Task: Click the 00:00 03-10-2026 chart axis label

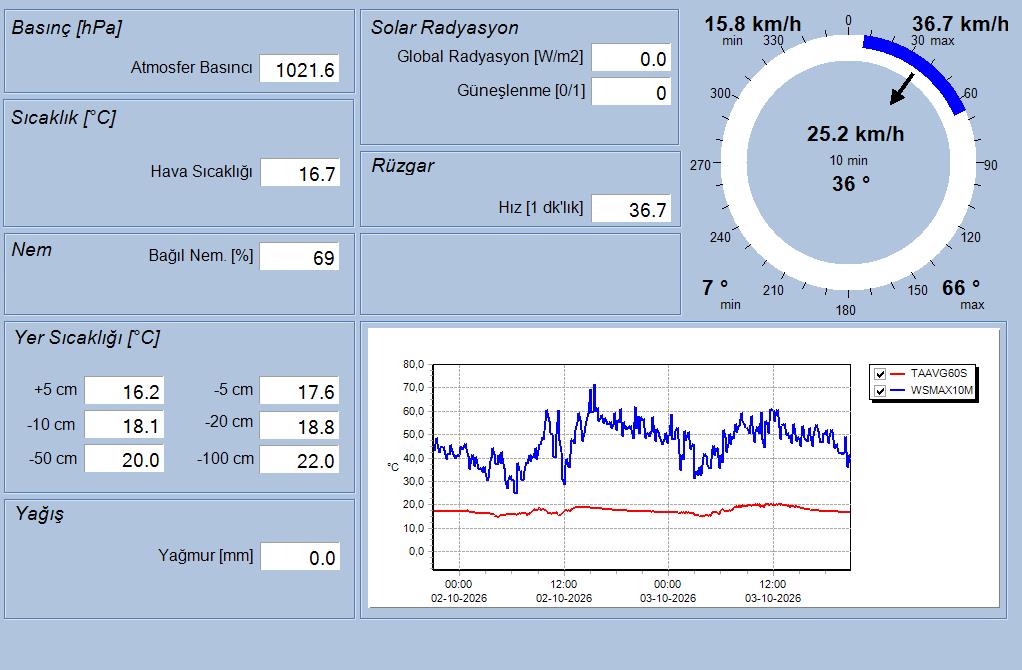Action: (668, 591)
